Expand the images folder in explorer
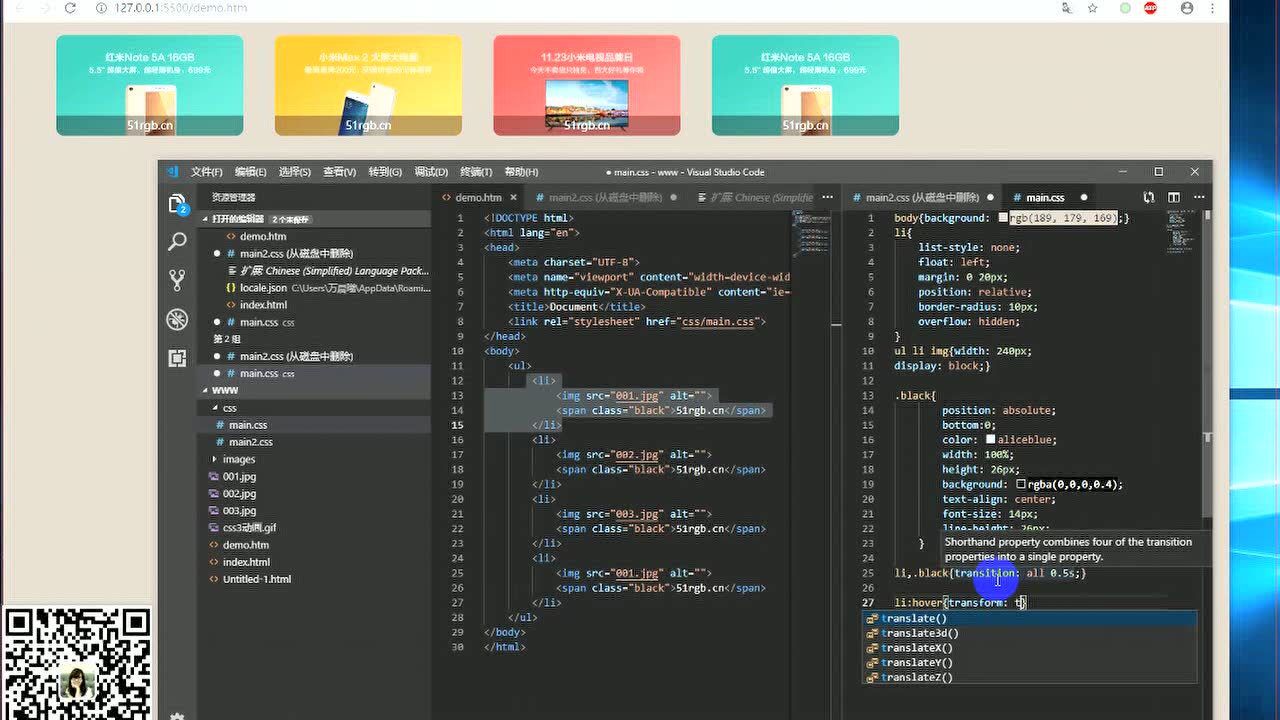 tap(314, 459)
